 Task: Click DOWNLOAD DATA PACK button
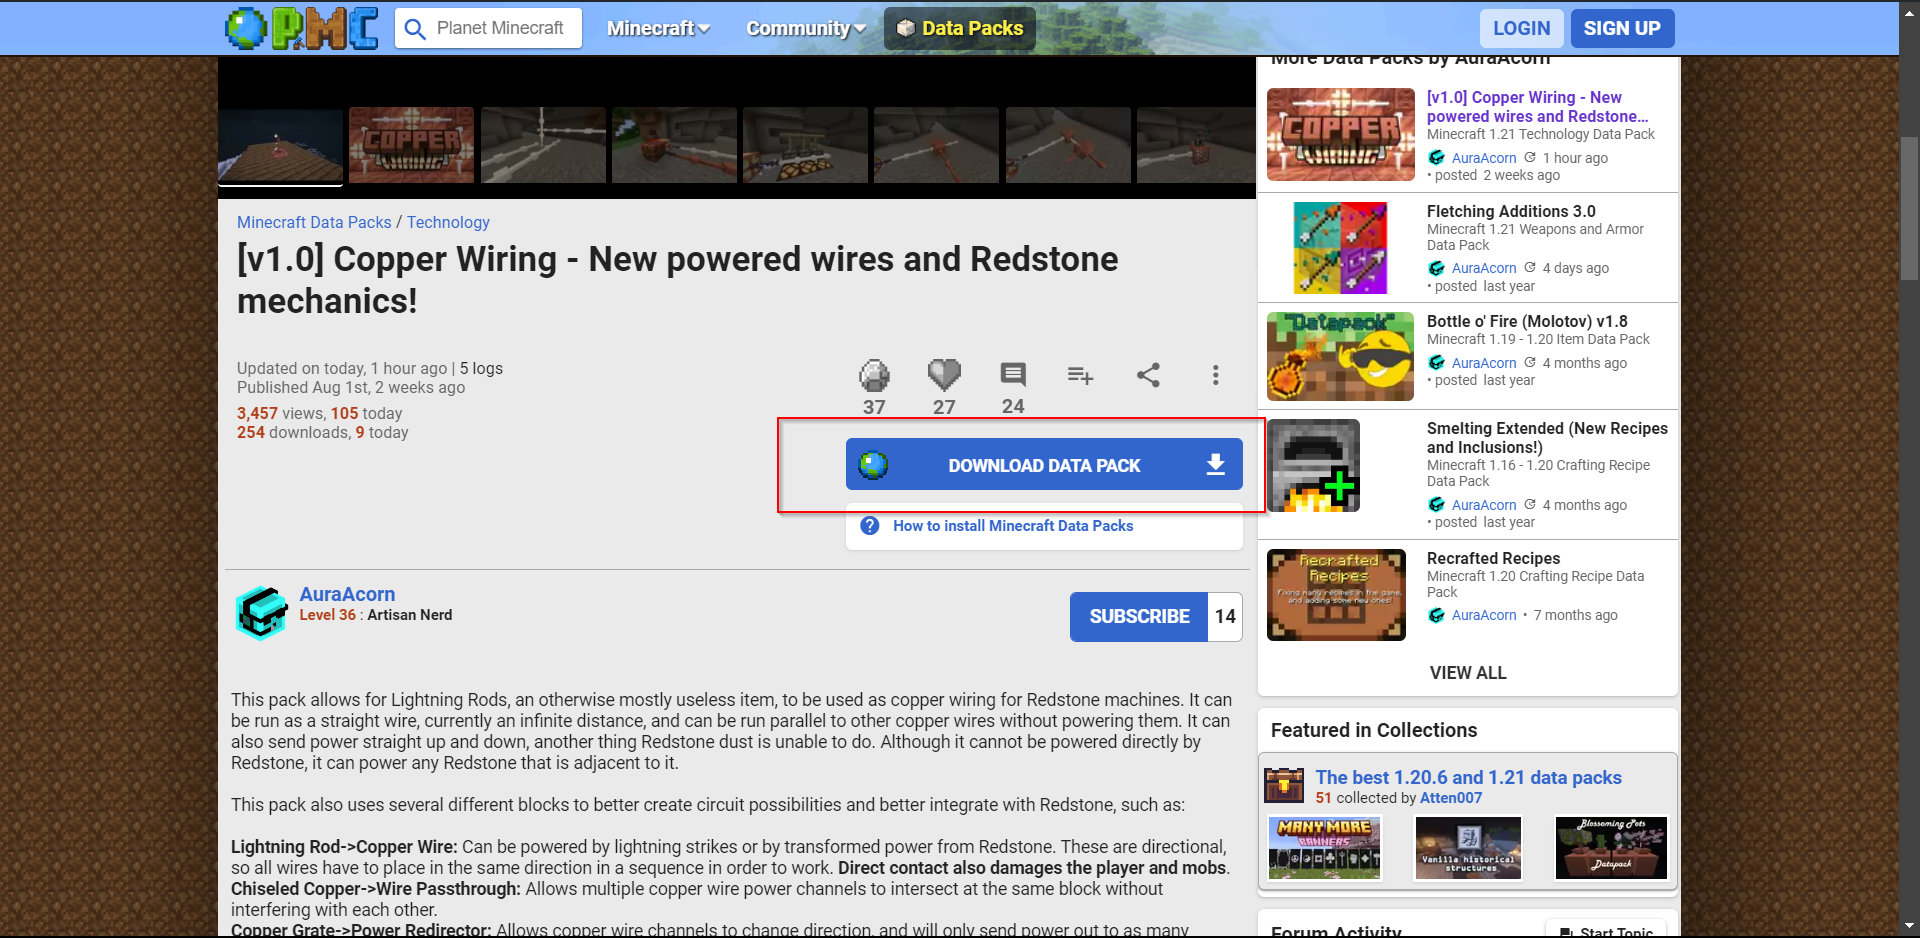tap(1044, 465)
